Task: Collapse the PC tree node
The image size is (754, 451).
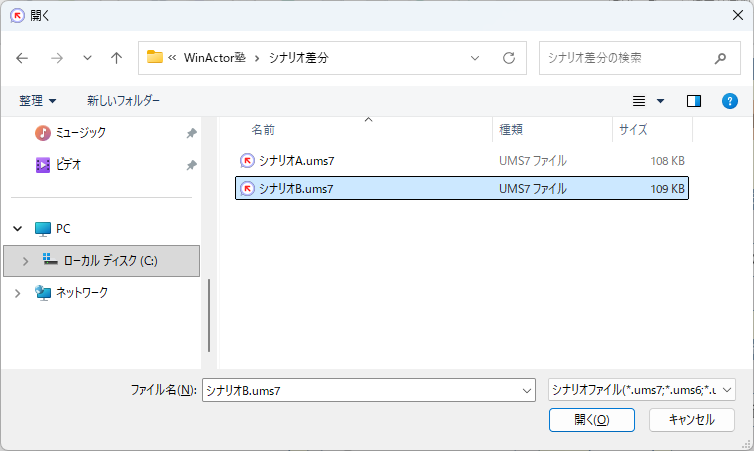Action: click(x=17, y=229)
